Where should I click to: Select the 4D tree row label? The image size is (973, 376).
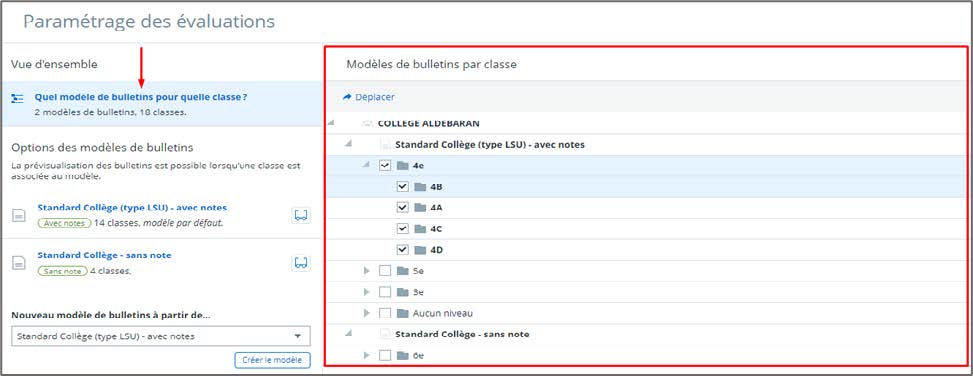436,250
